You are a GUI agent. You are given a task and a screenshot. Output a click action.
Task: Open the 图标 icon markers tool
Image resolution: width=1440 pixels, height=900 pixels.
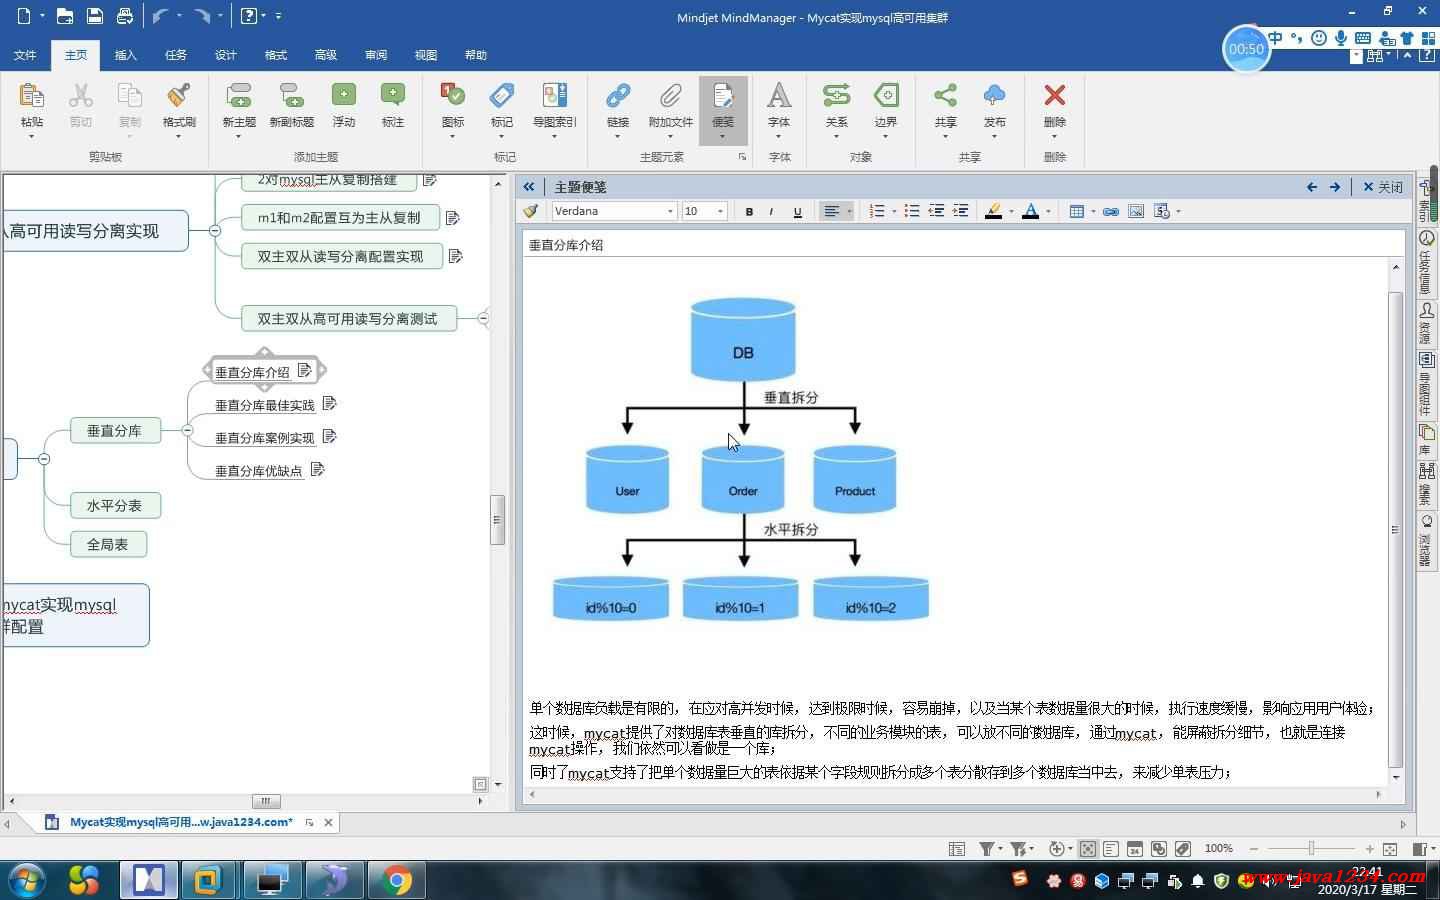[453, 96]
